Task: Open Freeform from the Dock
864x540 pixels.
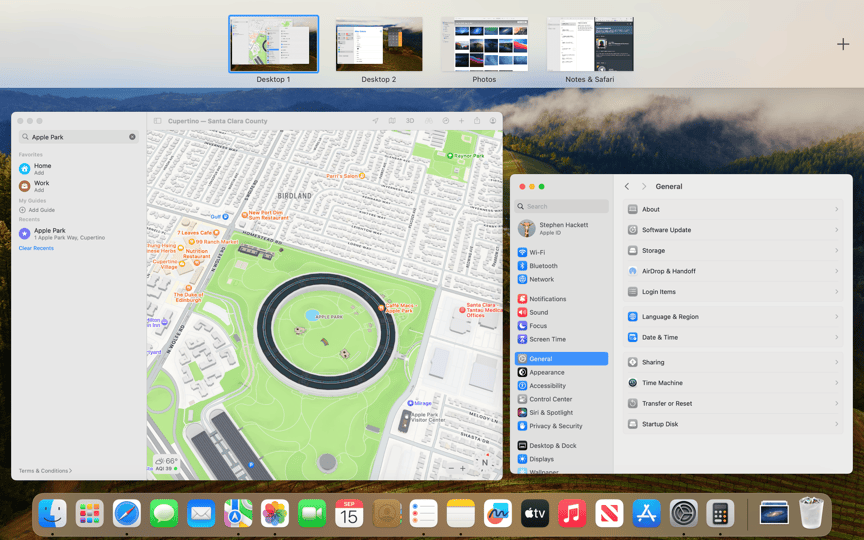Action: tap(498, 514)
